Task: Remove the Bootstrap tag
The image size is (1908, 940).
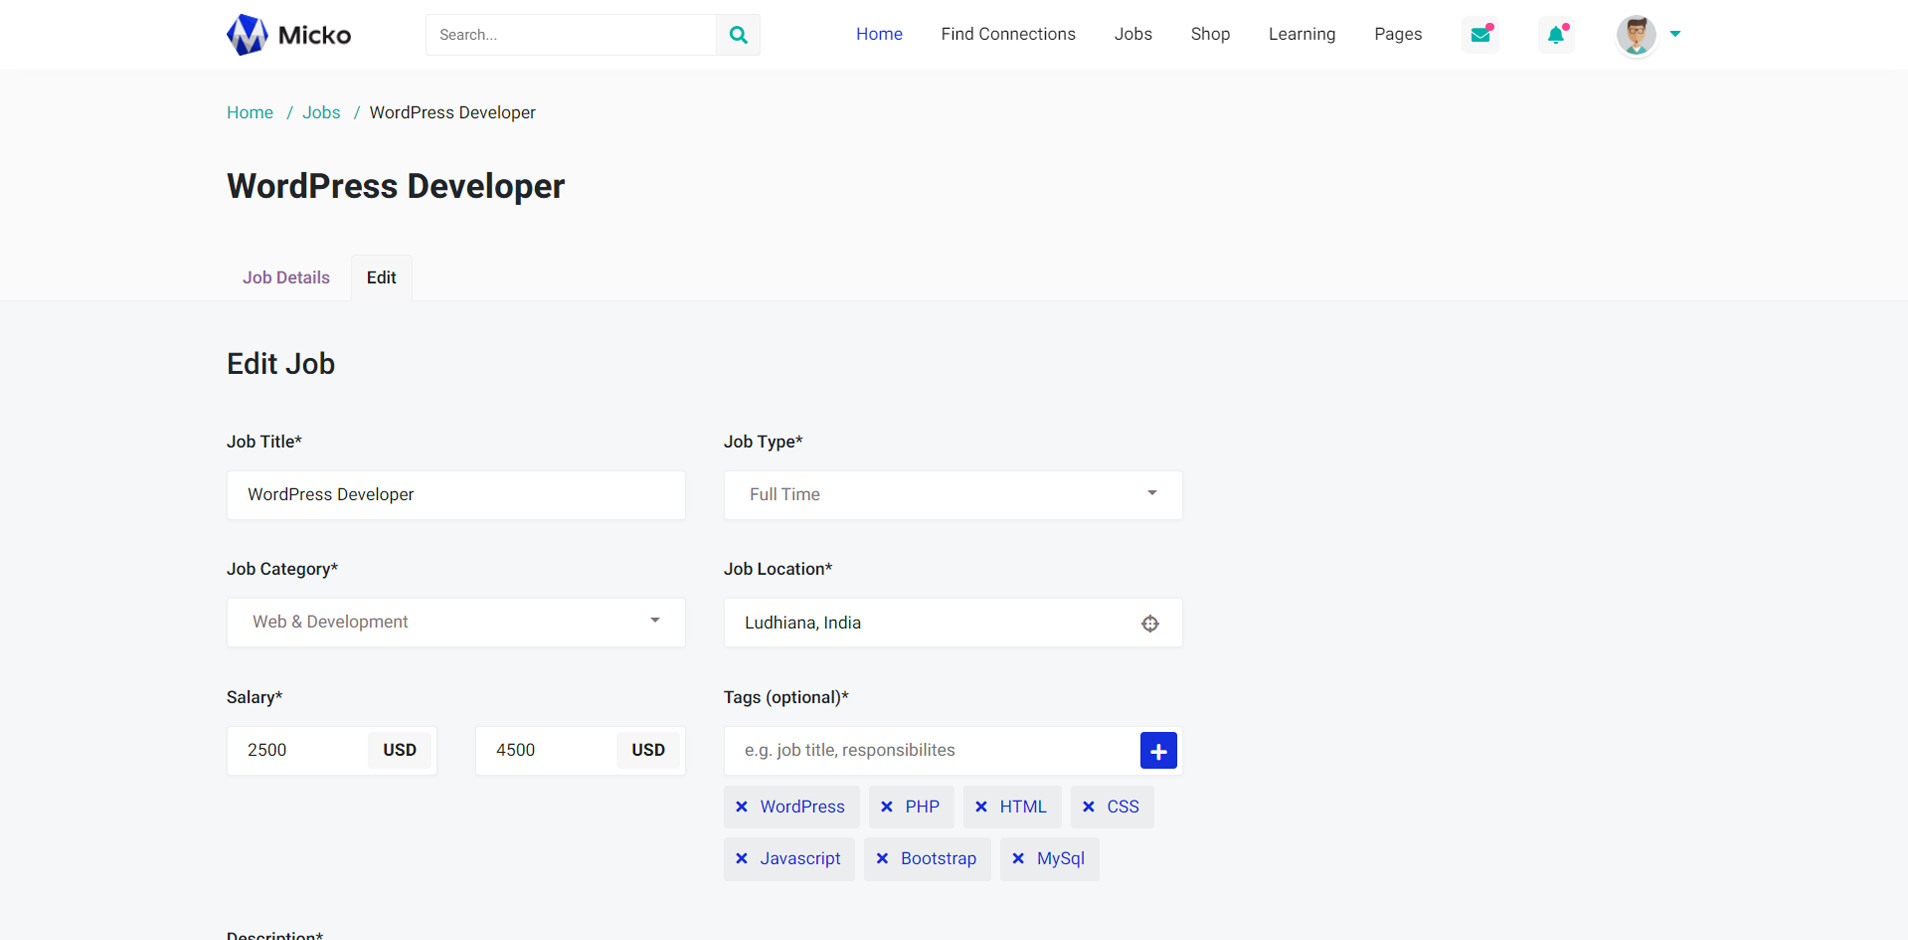Action: click(x=882, y=859)
